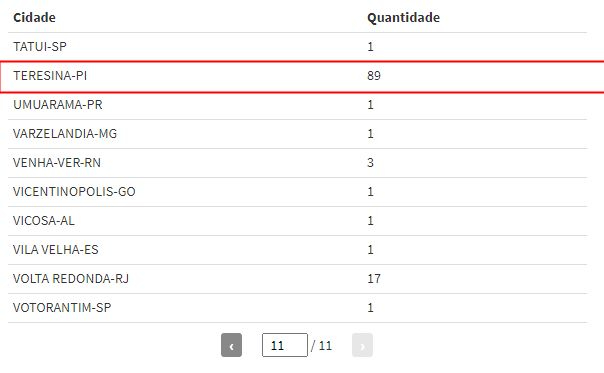Viewport: 604px width, 373px height.
Task: Select the VILA VELHA-ES city entry
Action: point(56,250)
